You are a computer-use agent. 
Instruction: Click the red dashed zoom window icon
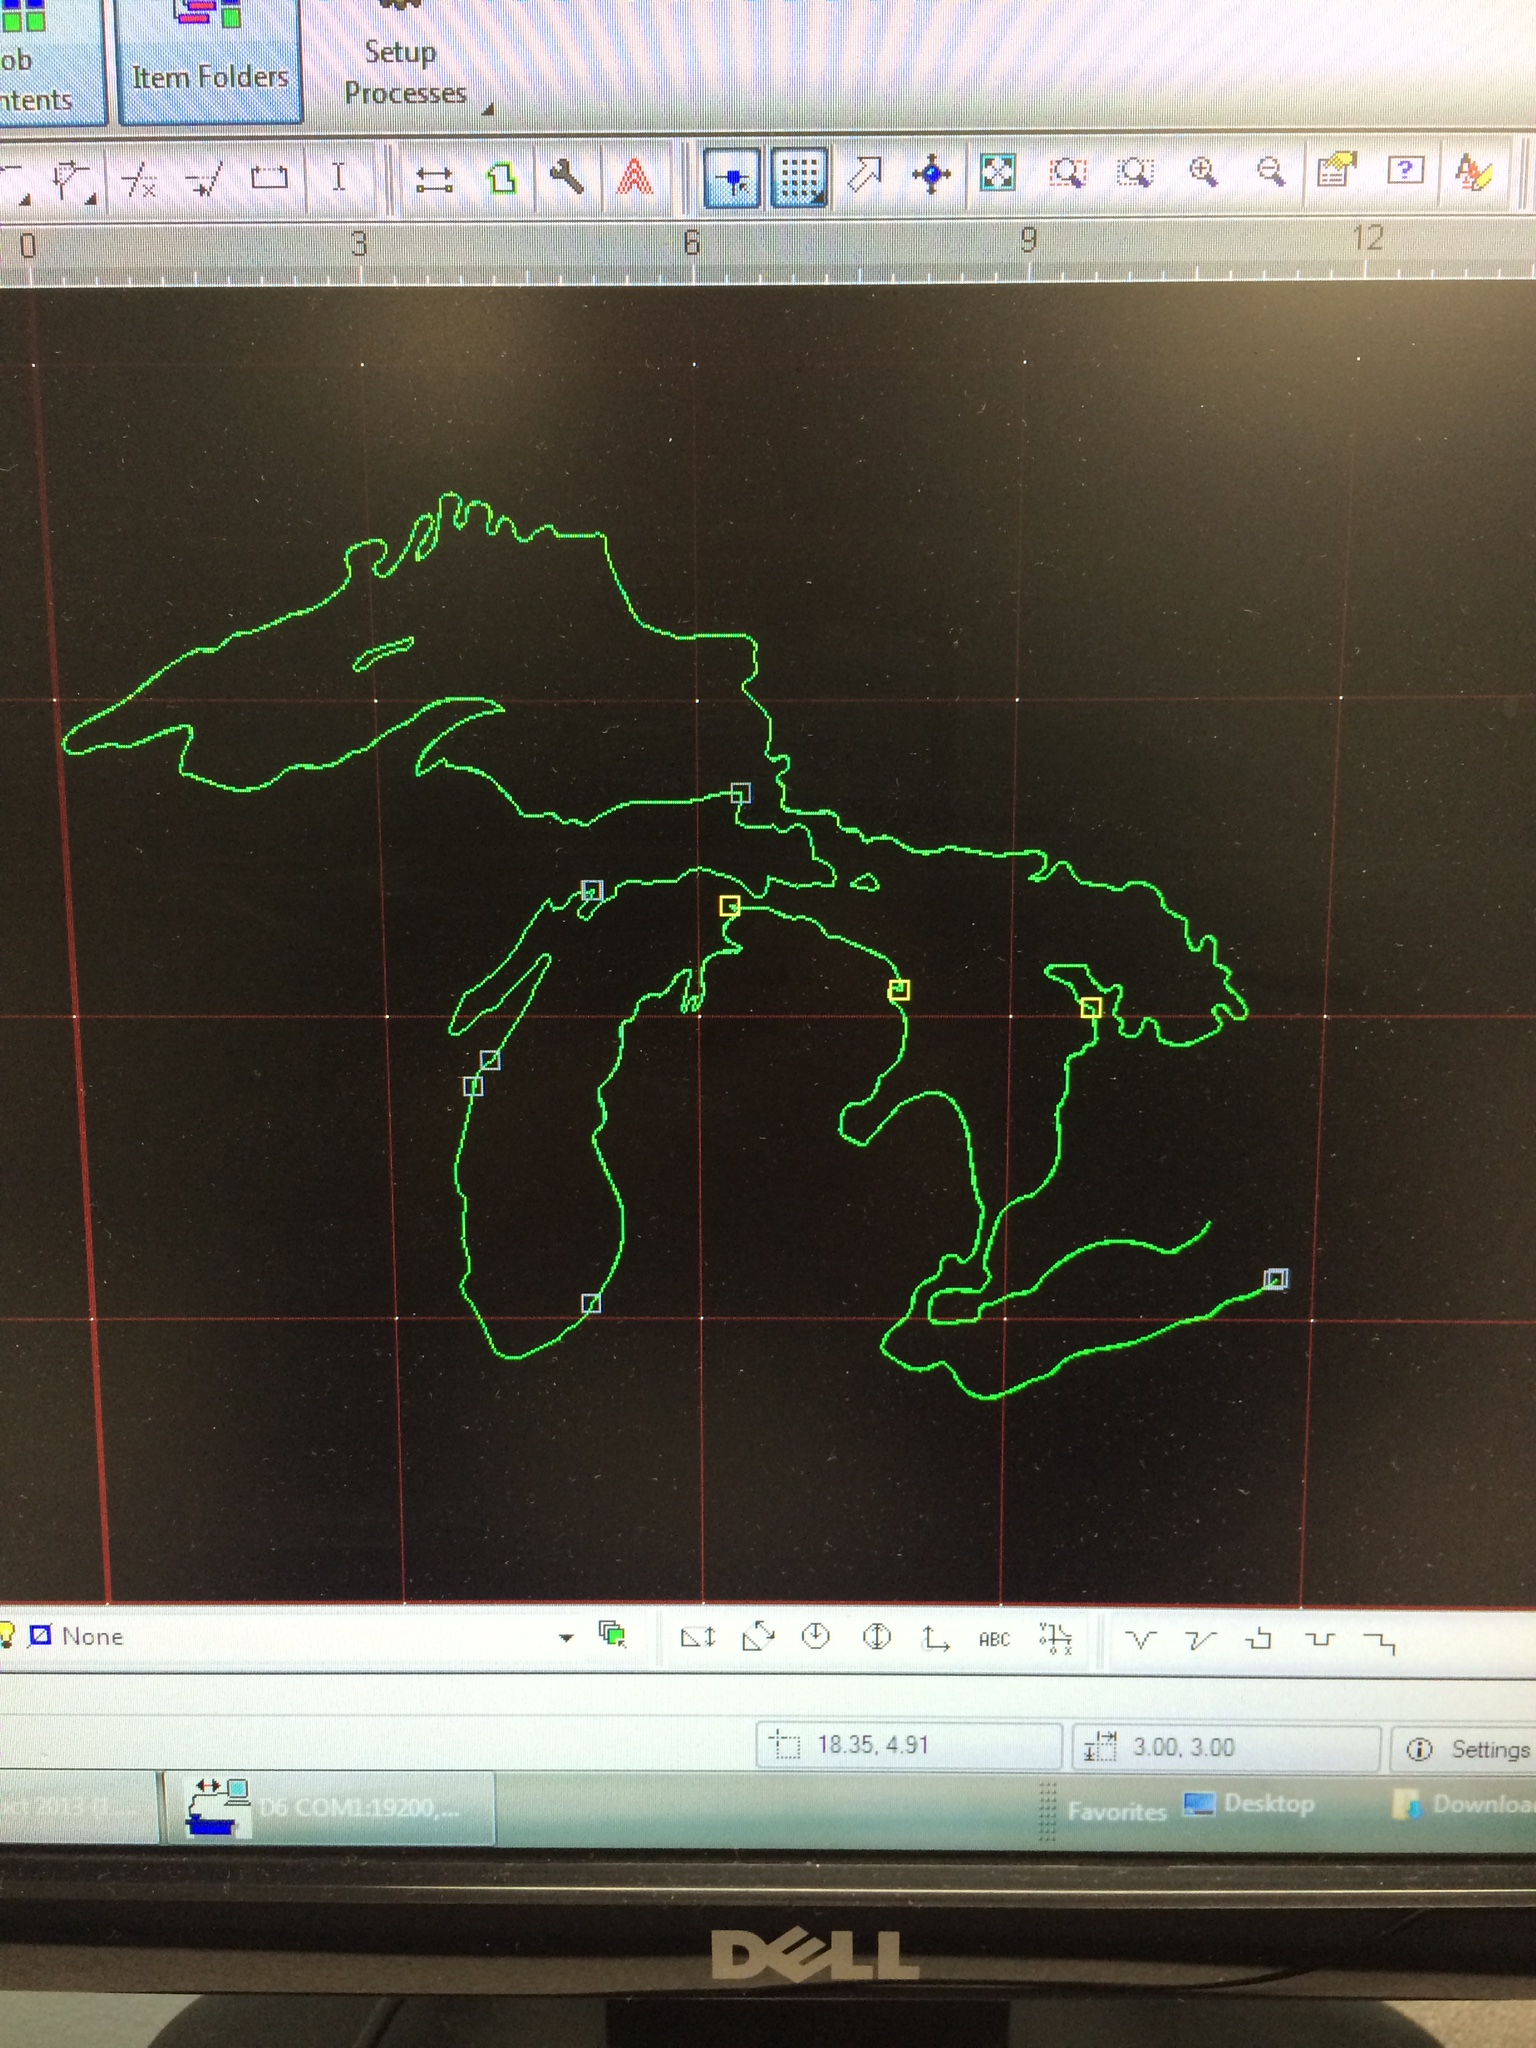[1067, 173]
